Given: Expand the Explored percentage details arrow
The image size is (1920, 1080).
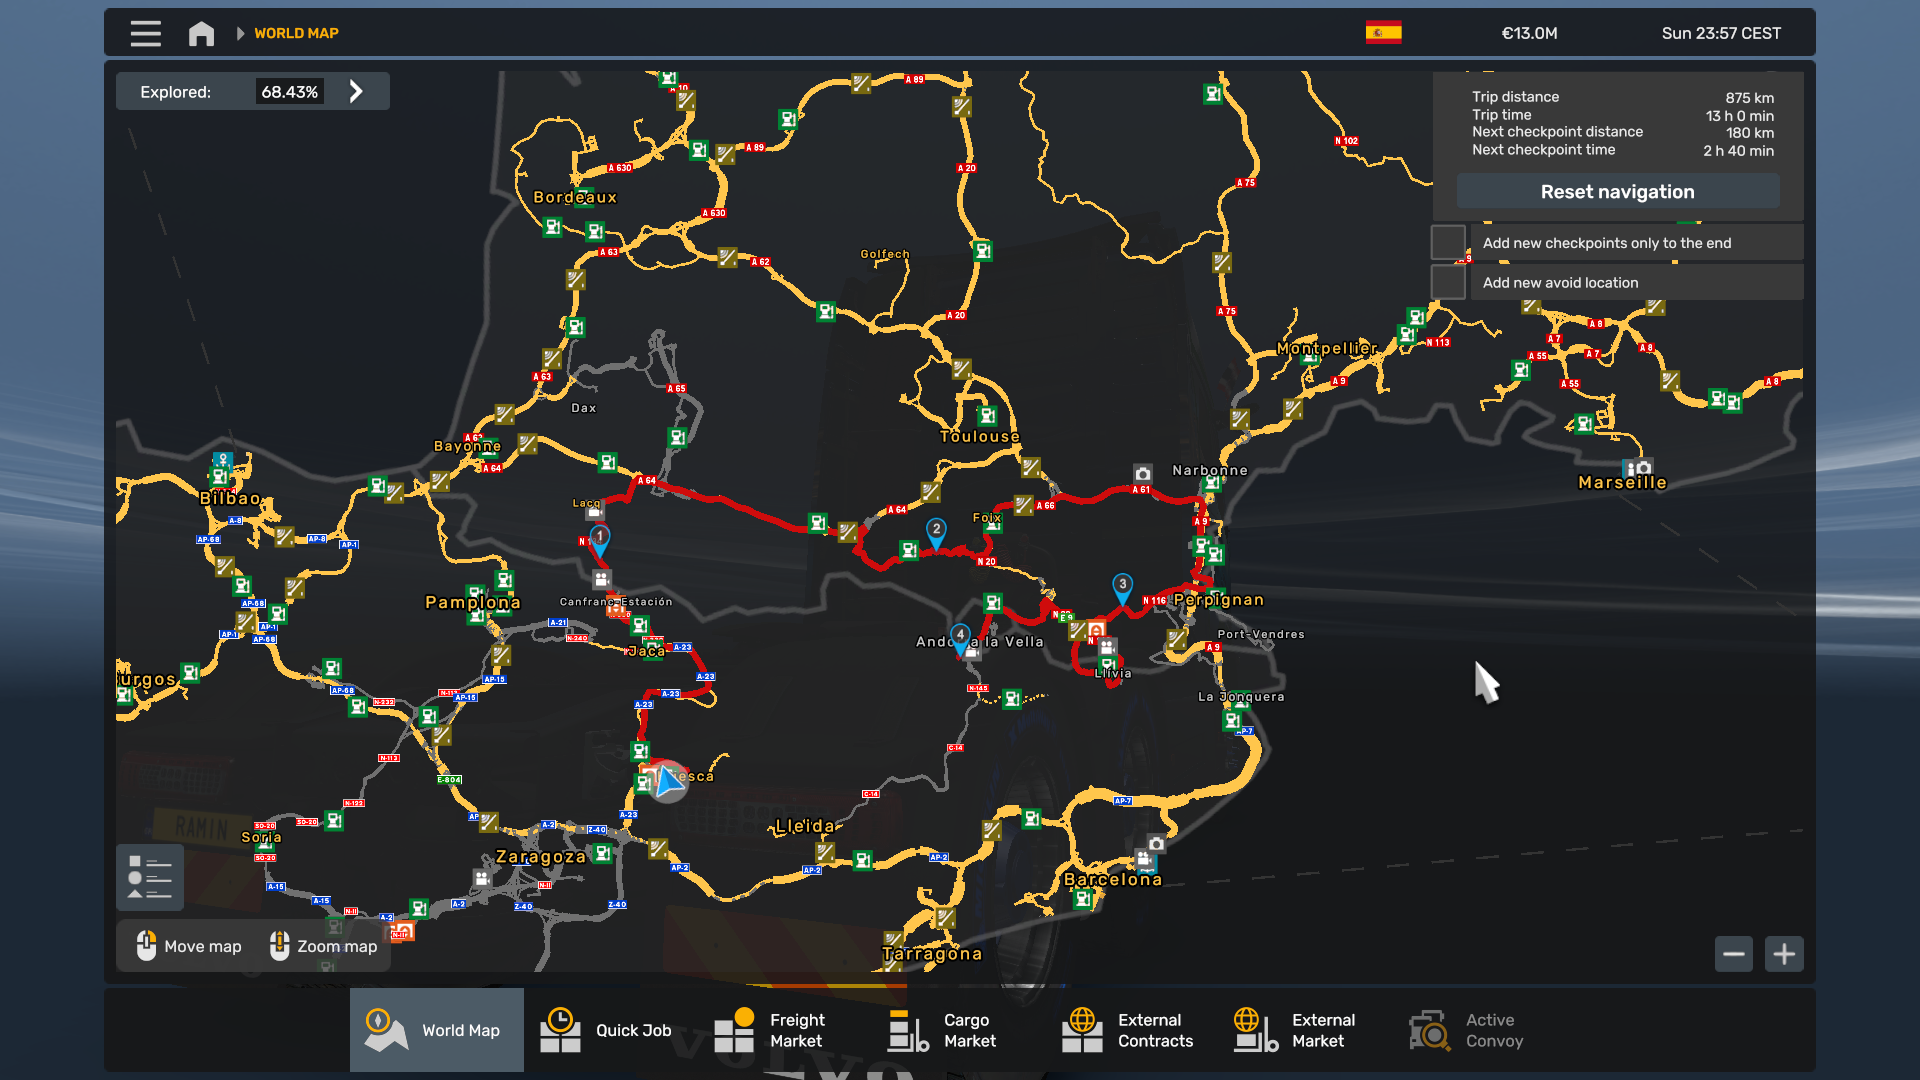Looking at the screenshot, I should pos(356,92).
